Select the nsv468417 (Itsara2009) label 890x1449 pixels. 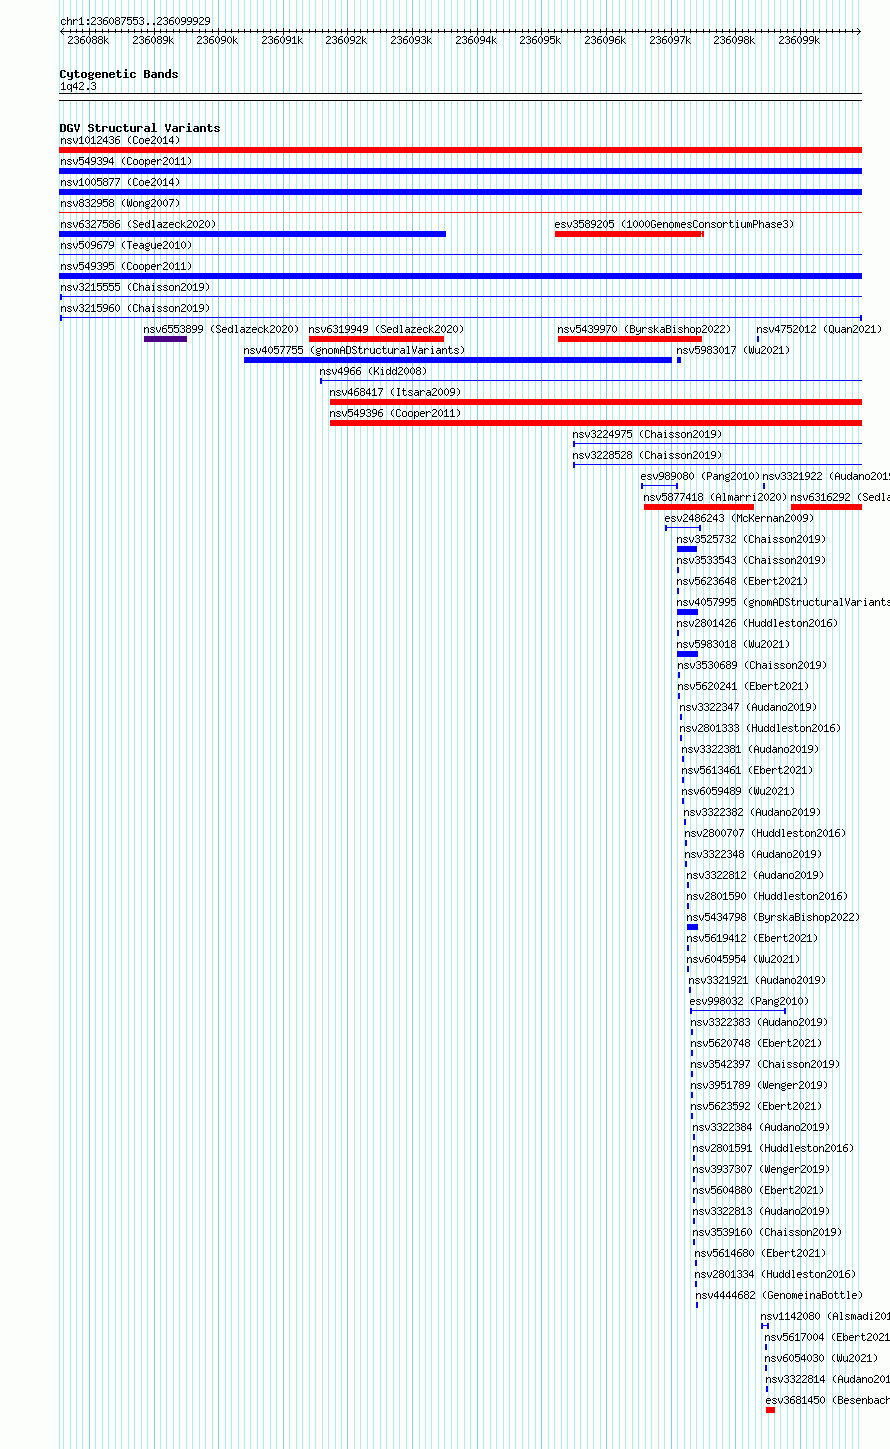coord(396,392)
